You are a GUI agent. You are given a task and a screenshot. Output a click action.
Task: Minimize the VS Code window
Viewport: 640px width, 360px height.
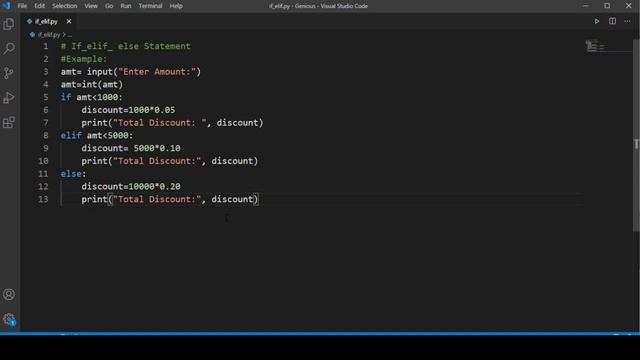pyautogui.click(x=586, y=6)
